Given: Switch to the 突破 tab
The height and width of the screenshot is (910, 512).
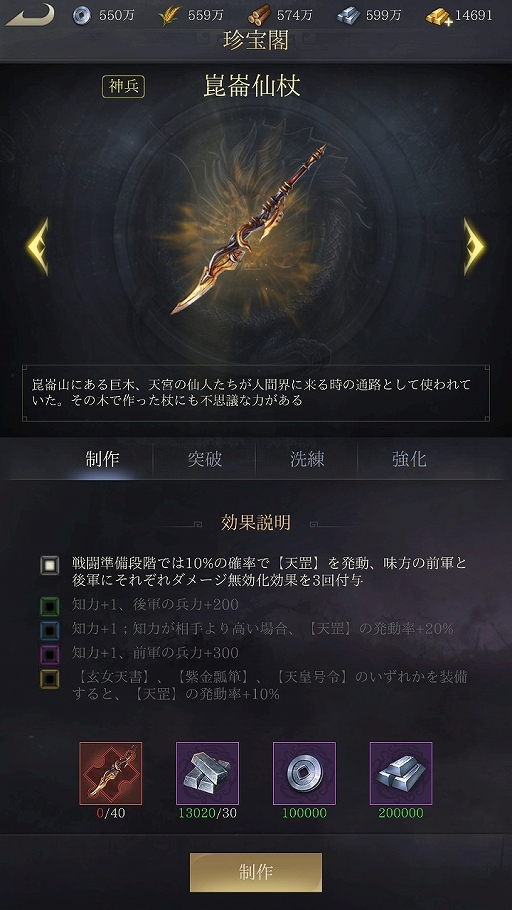Looking at the screenshot, I should (x=204, y=459).
